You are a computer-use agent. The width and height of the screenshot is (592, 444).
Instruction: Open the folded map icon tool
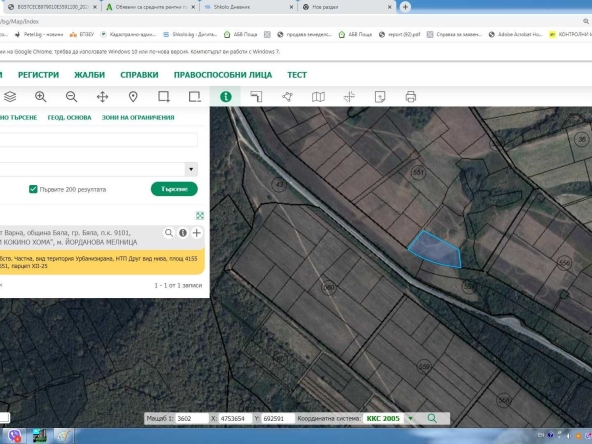318,97
